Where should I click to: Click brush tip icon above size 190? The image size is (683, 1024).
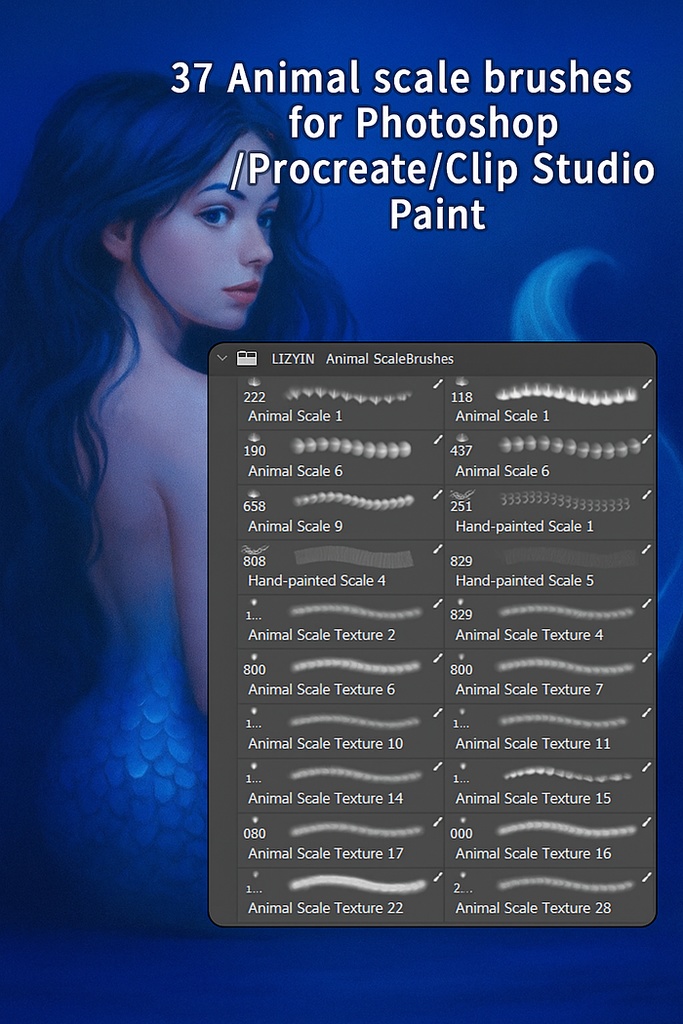tap(254, 438)
